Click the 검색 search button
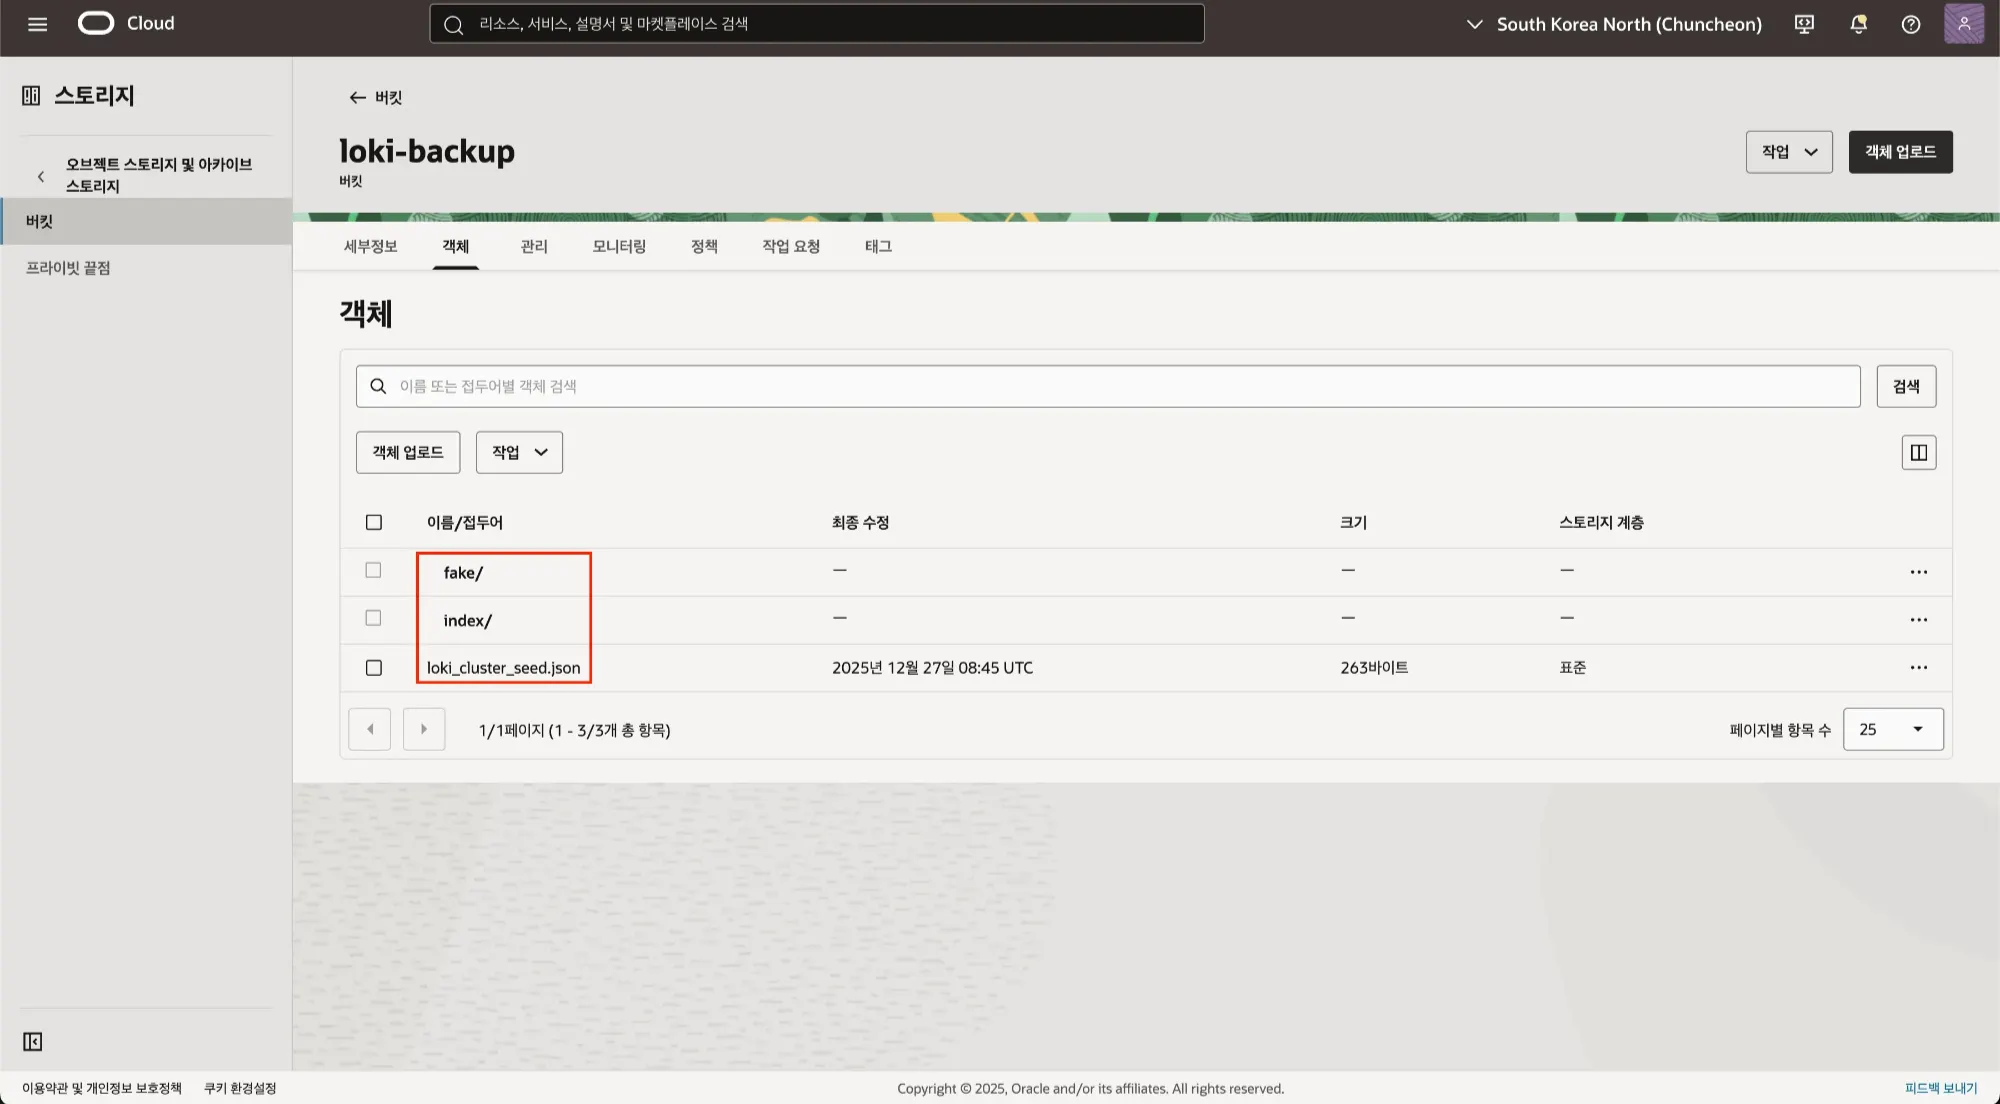Viewport: 2000px width, 1104px height. coord(1905,386)
